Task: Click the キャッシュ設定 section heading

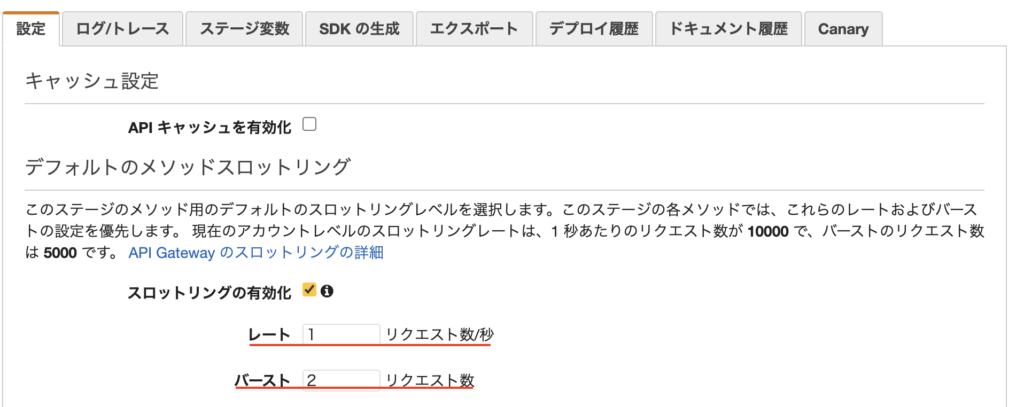Action: pos(92,82)
